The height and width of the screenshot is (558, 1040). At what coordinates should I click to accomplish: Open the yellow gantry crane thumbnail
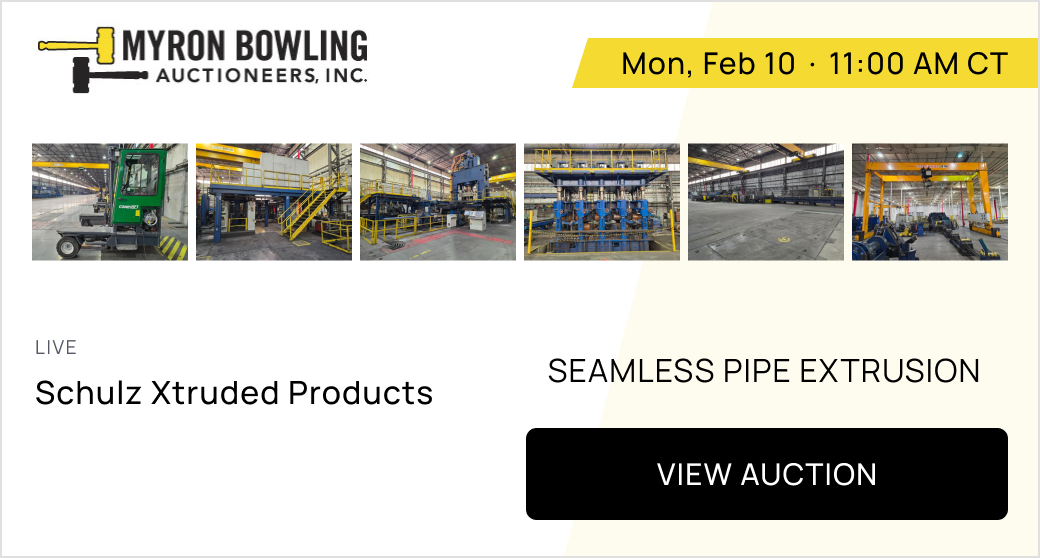tap(930, 202)
